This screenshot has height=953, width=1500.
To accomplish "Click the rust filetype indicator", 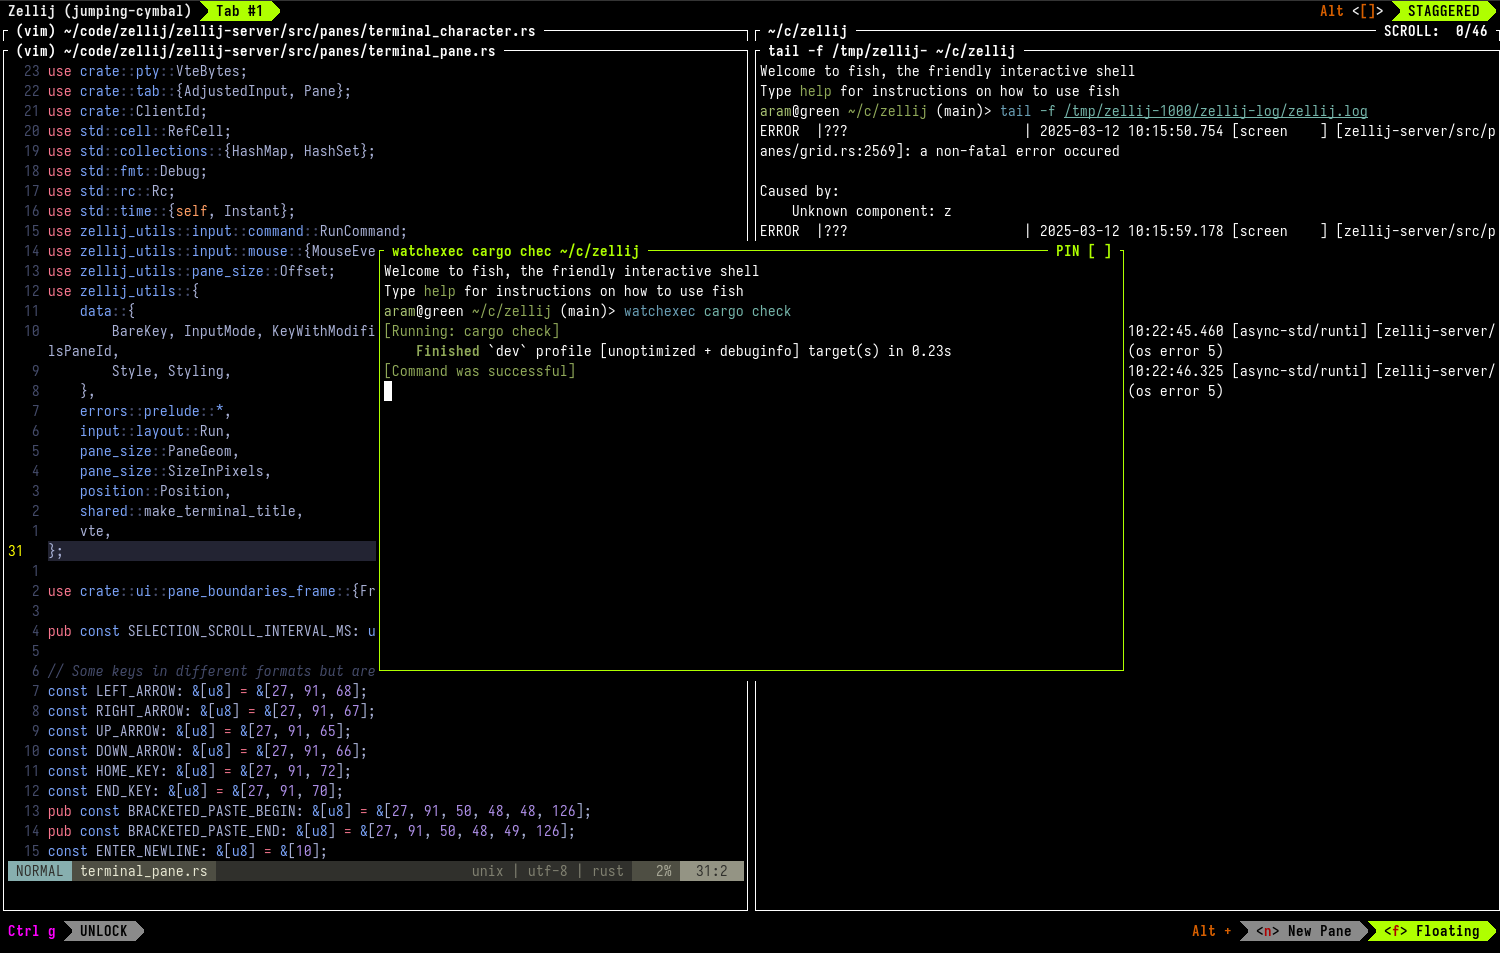I will (608, 871).
